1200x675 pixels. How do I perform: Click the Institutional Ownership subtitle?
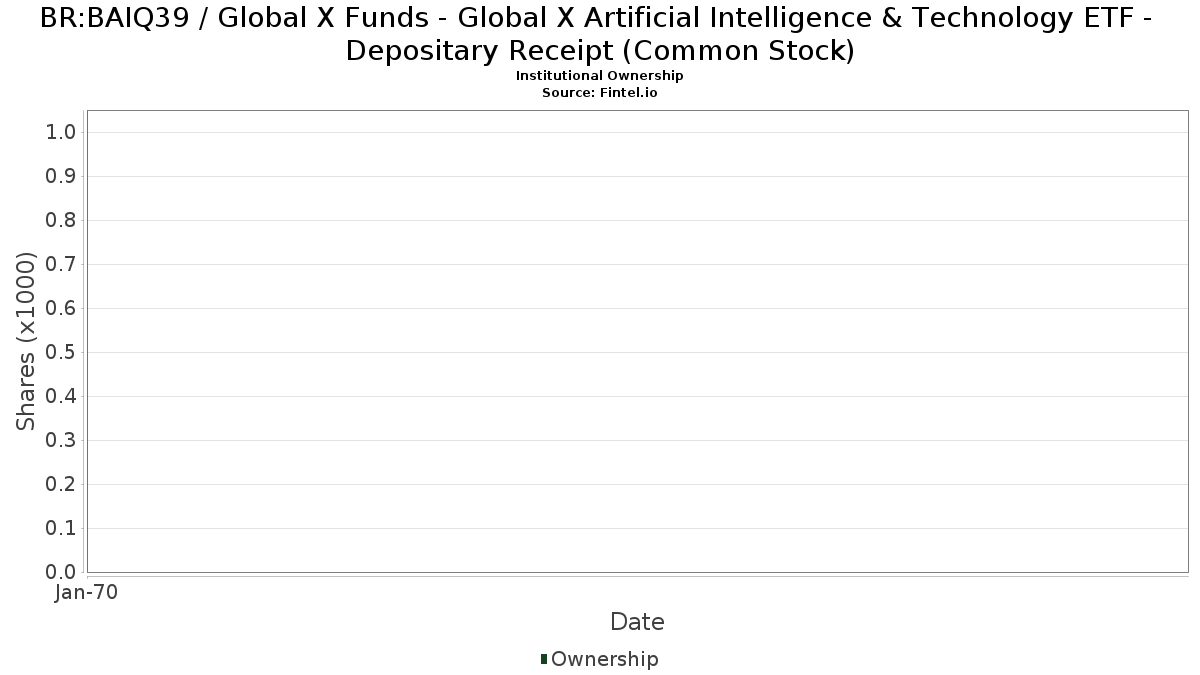click(x=600, y=76)
